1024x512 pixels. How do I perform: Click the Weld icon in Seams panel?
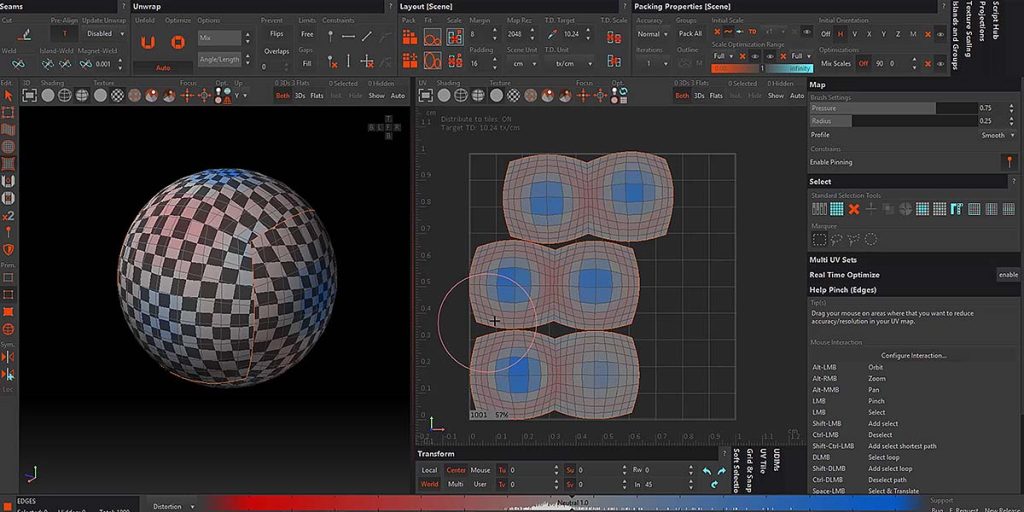18,64
